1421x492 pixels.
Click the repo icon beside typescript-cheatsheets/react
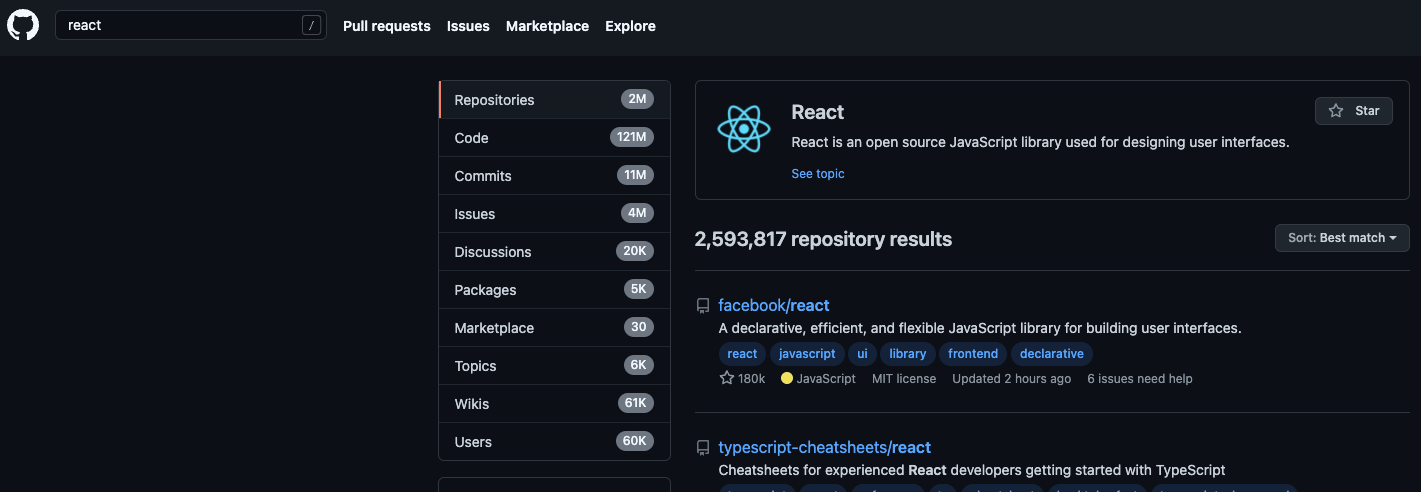[x=703, y=448]
